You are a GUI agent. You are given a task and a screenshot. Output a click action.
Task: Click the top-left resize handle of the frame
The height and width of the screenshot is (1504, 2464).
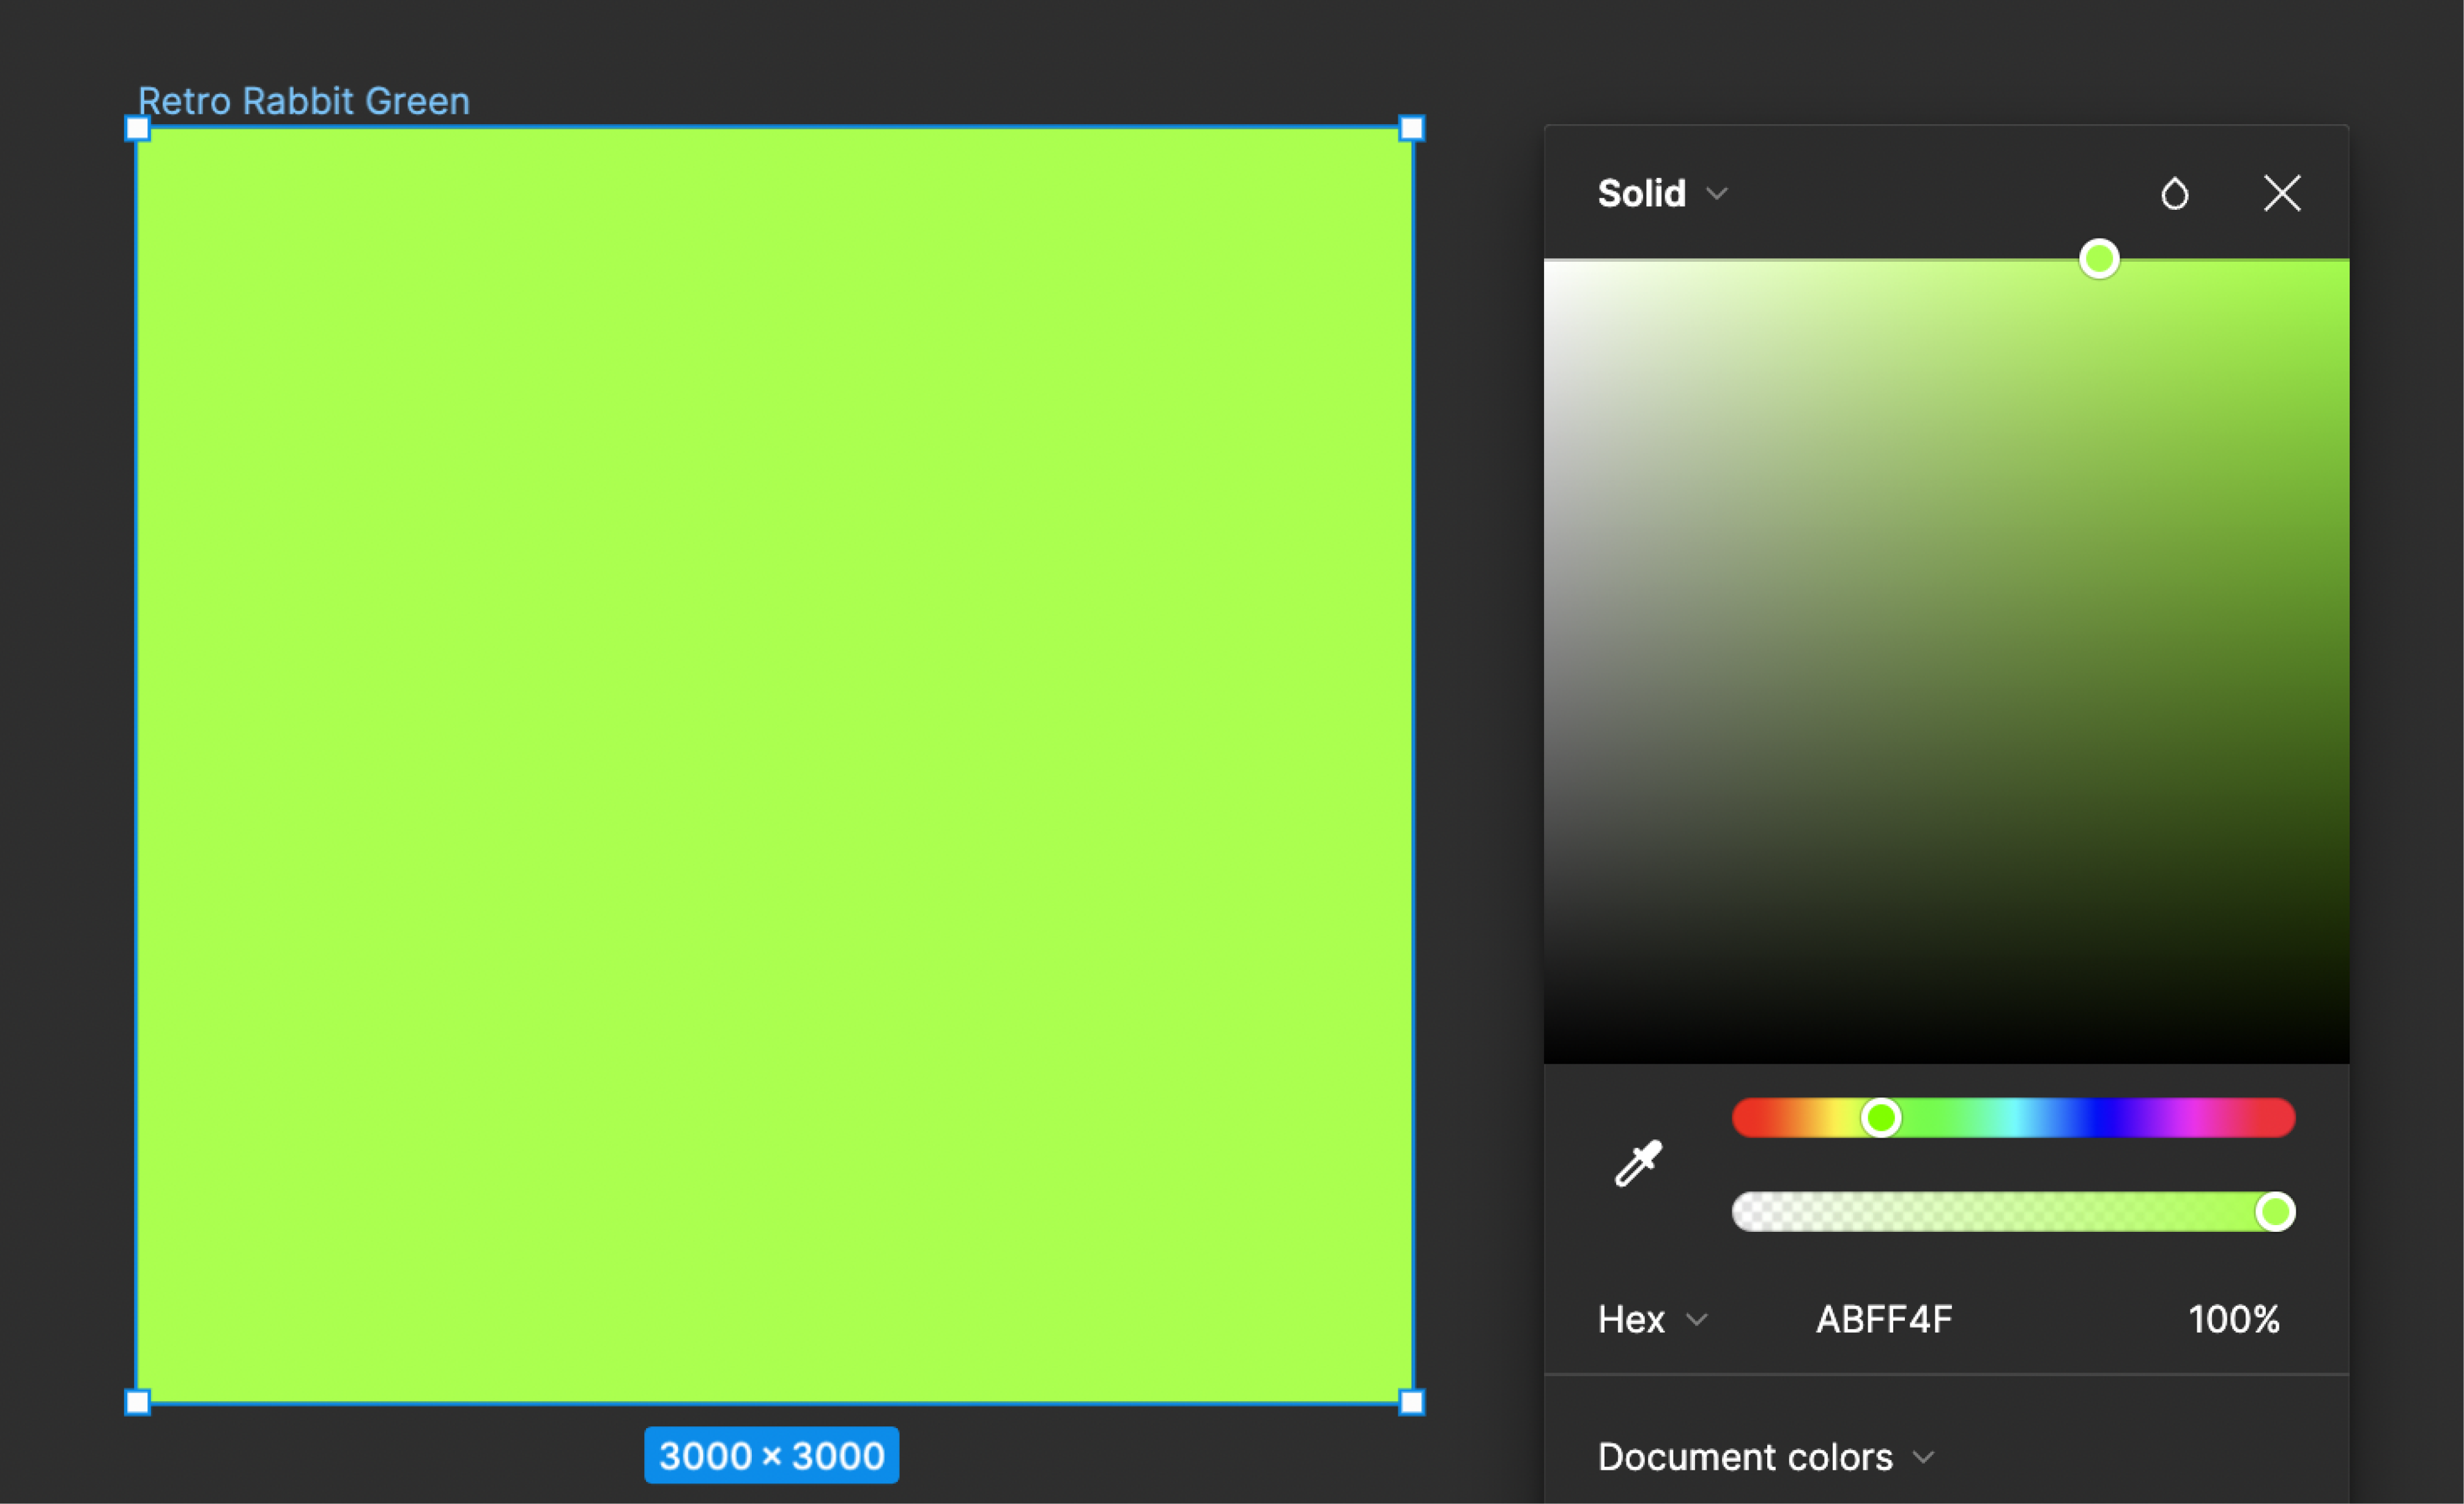coord(137,128)
